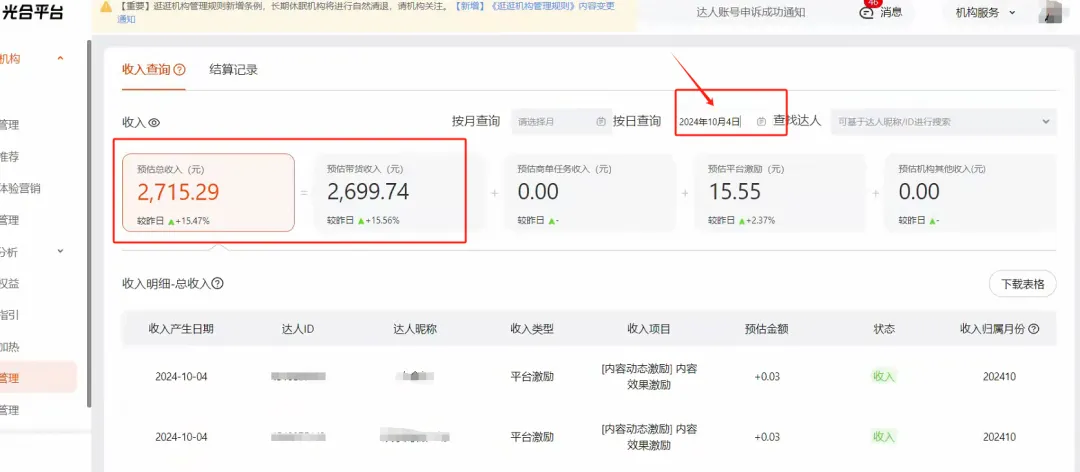Click help icon next to 收入归属月份 header
Image resolution: width=1080 pixels, height=472 pixels.
(x=1033, y=329)
